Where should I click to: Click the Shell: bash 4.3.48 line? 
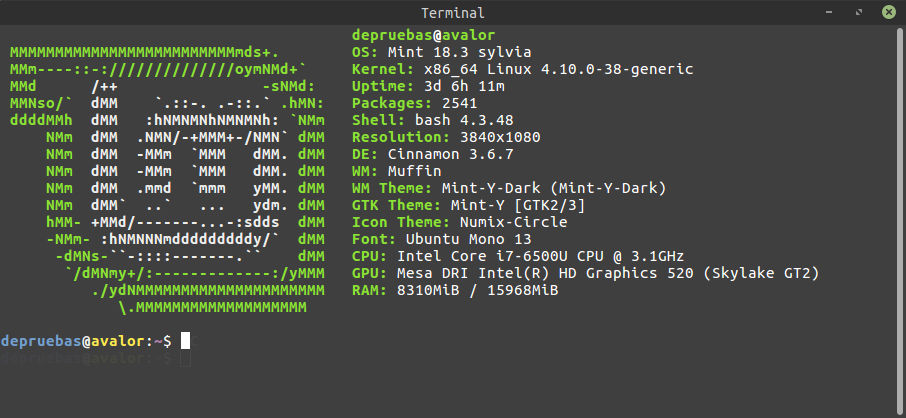pyautogui.click(x=432, y=120)
